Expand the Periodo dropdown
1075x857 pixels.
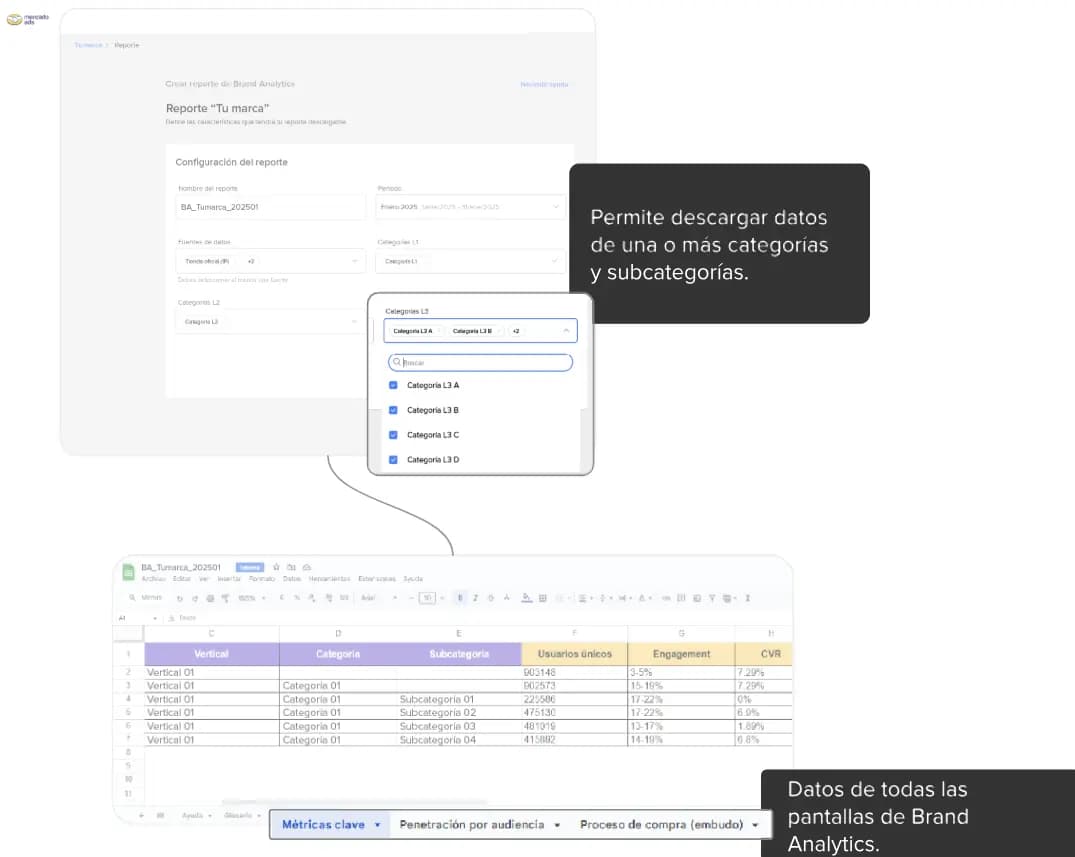[470, 206]
